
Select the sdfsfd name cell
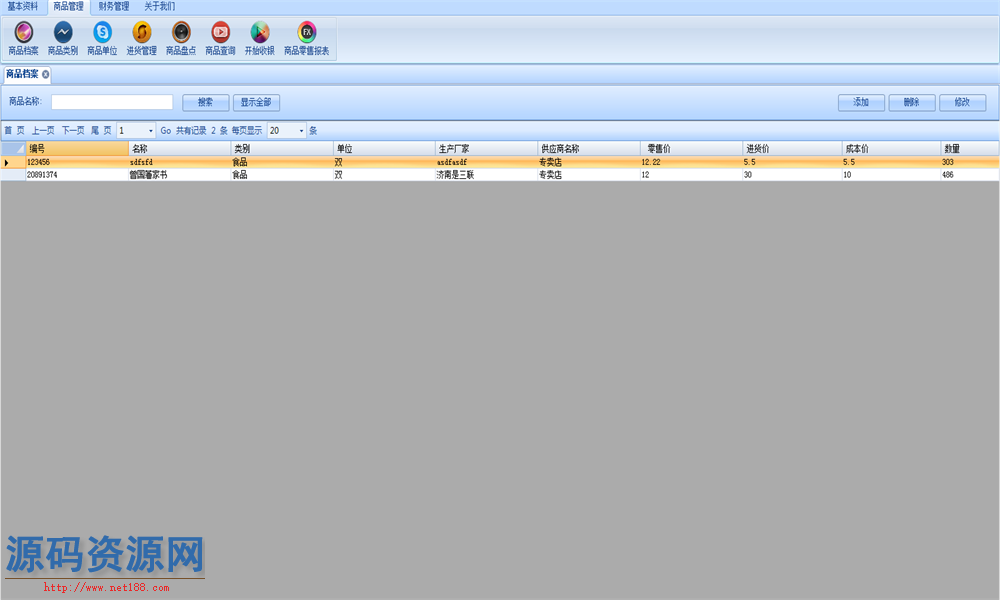pyautogui.click(x=180, y=163)
